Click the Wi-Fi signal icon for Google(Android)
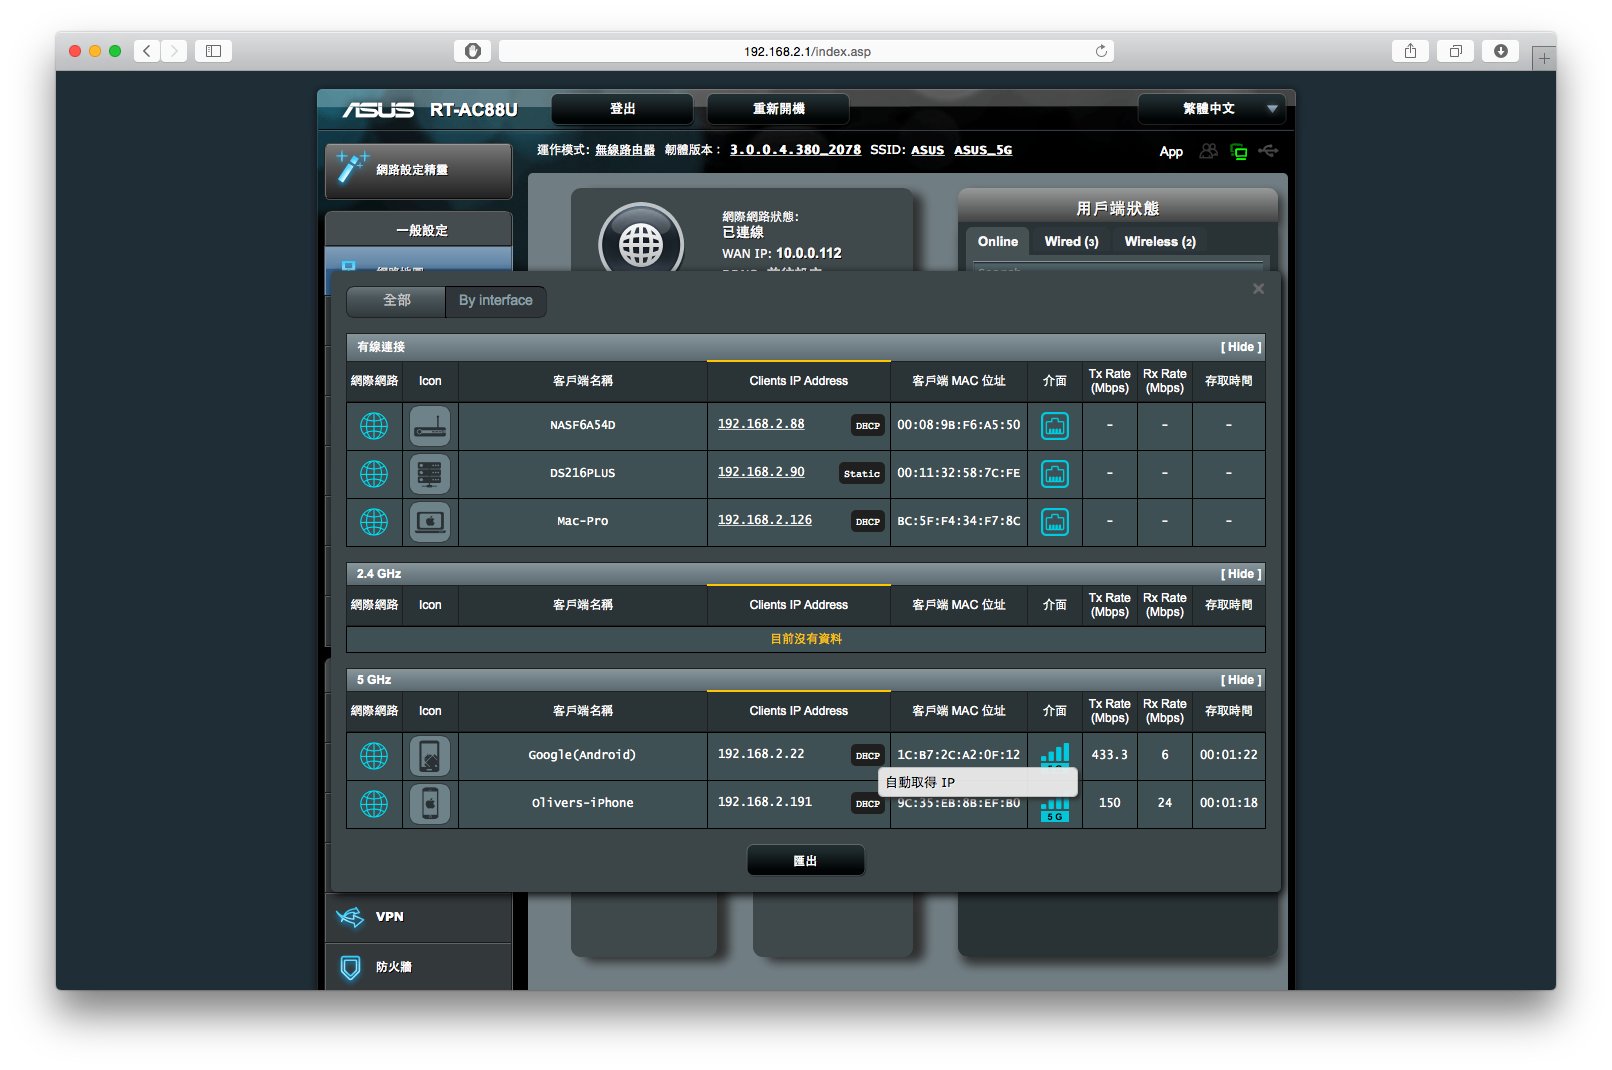Viewport: 1612px width, 1070px height. [x=1055, y=755]
